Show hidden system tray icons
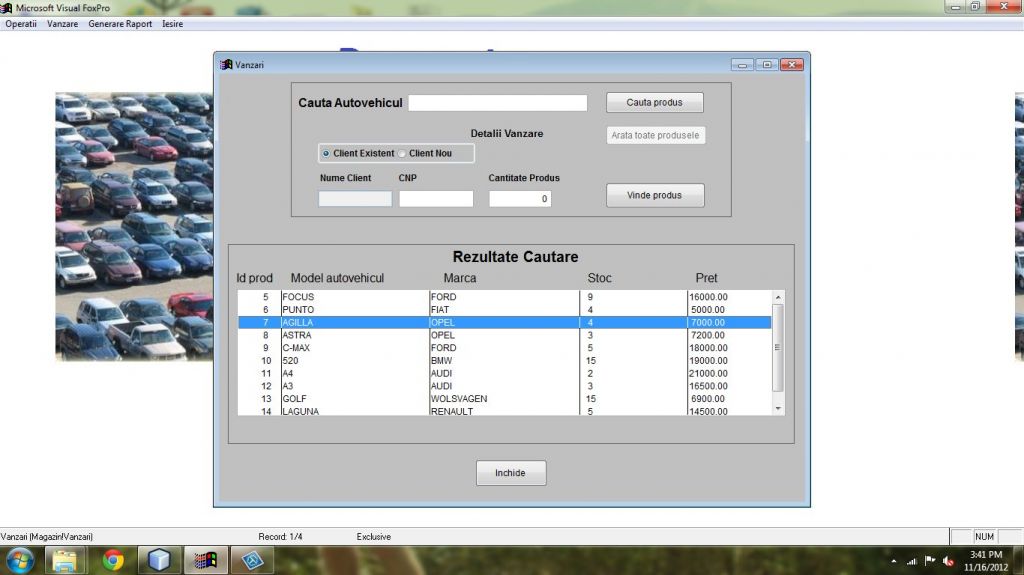This screenshot has width=1024, height=575. 893,561
